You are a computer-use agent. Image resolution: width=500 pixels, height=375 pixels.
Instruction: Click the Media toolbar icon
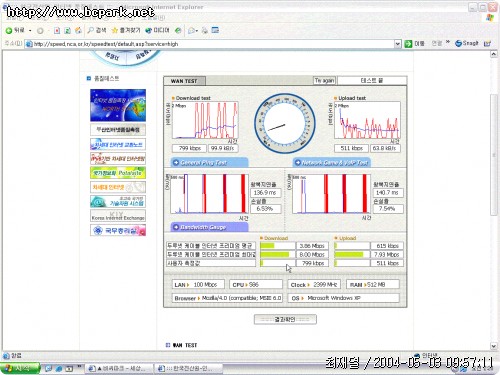149,31
